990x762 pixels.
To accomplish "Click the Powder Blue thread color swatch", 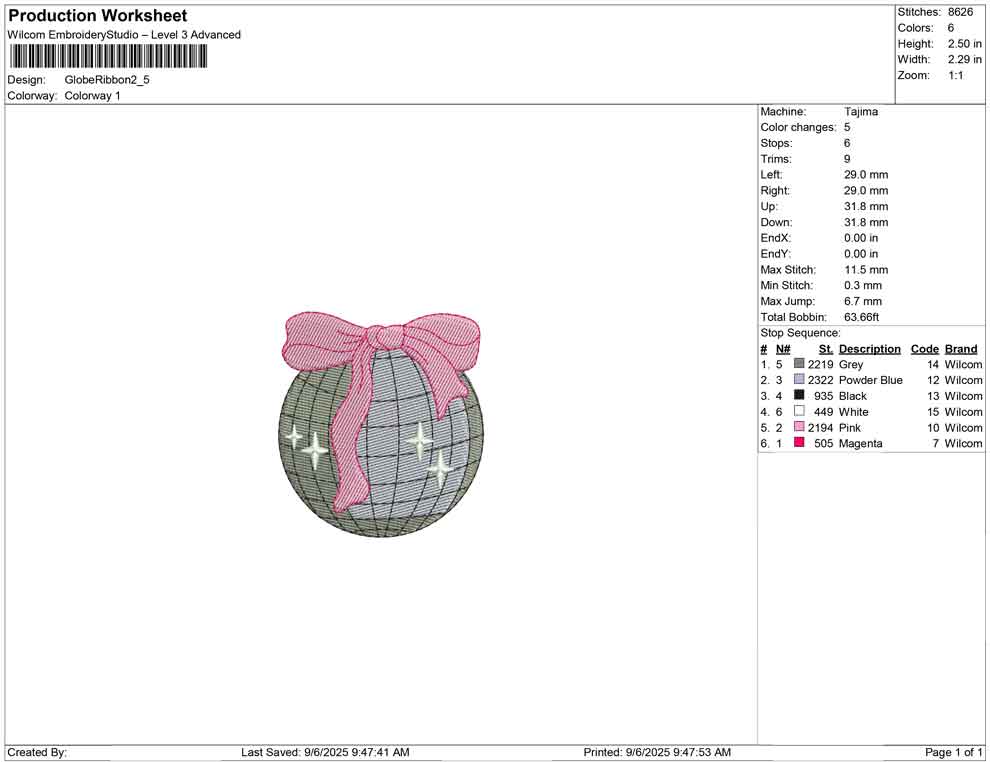I will click(799, 379).
